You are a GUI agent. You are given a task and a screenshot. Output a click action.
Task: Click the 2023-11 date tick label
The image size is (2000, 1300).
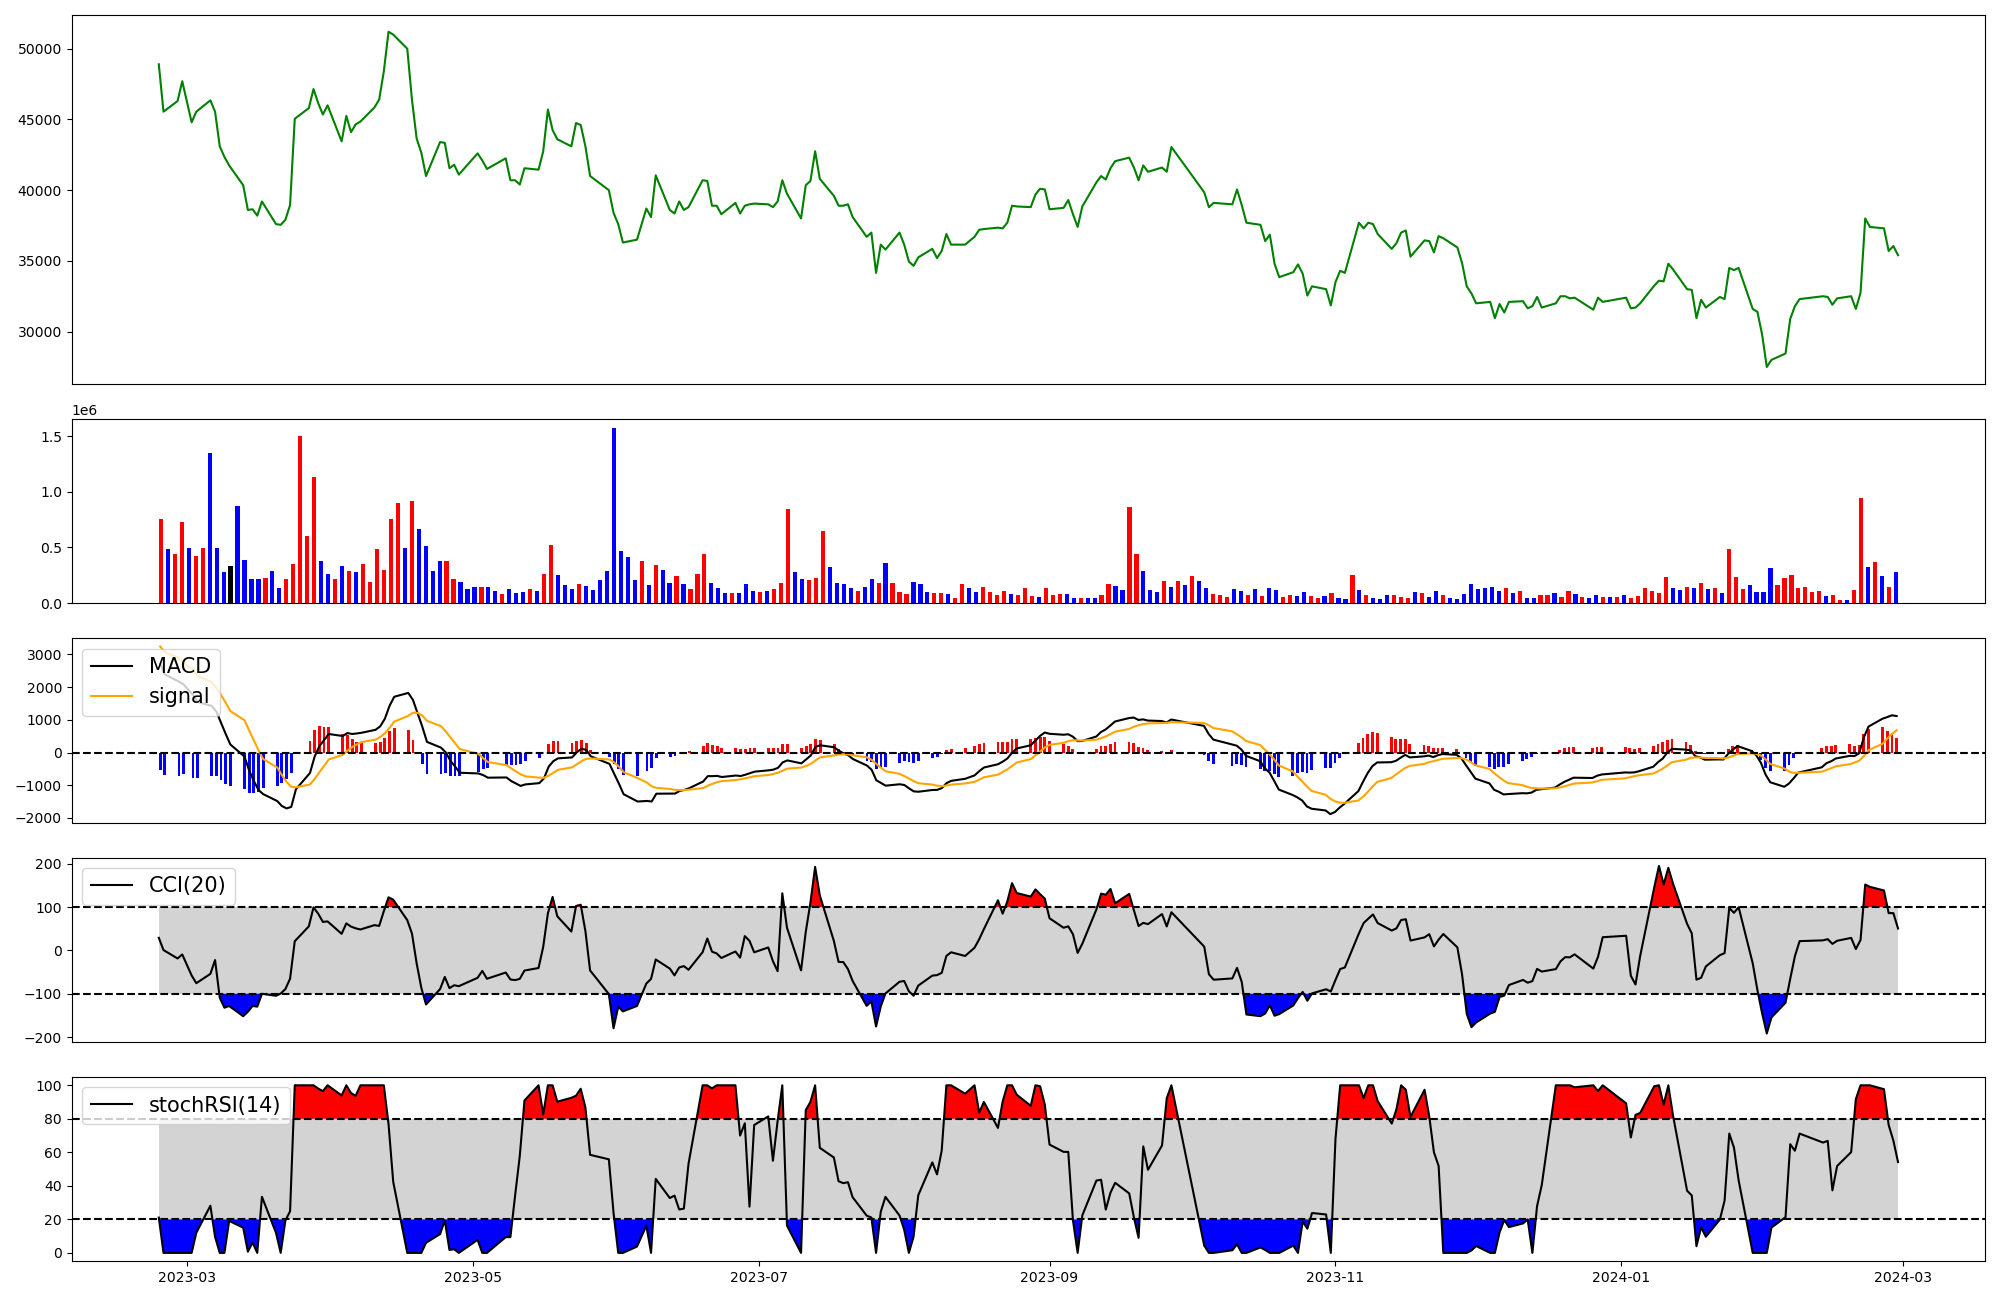(1336, 1277)
